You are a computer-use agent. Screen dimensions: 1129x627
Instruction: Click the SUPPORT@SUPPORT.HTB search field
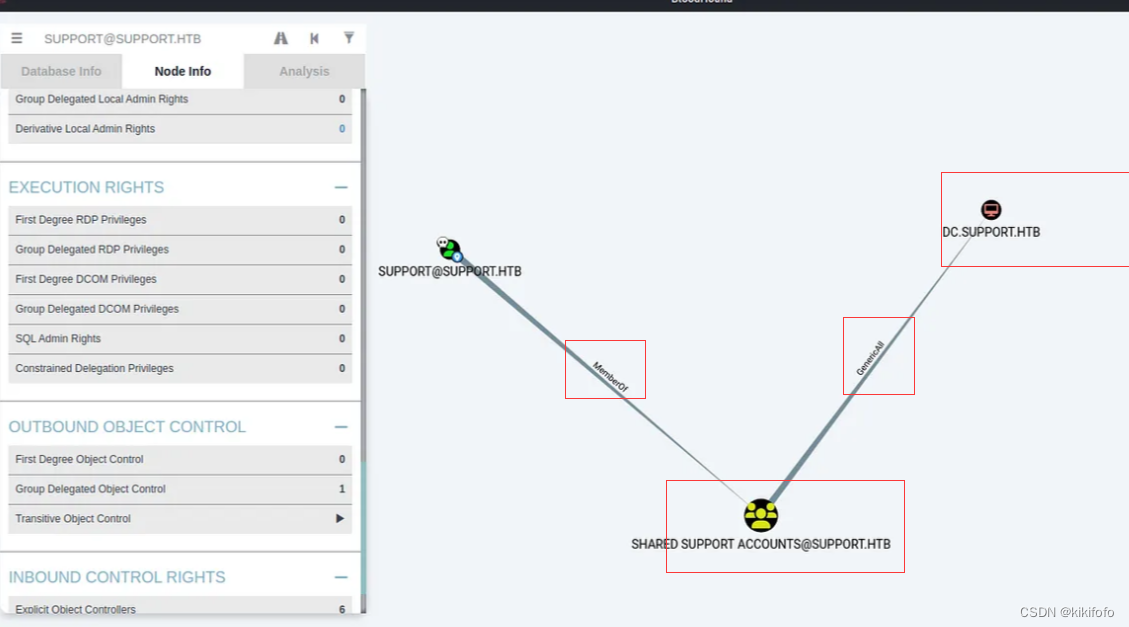(x=148, y=39)
